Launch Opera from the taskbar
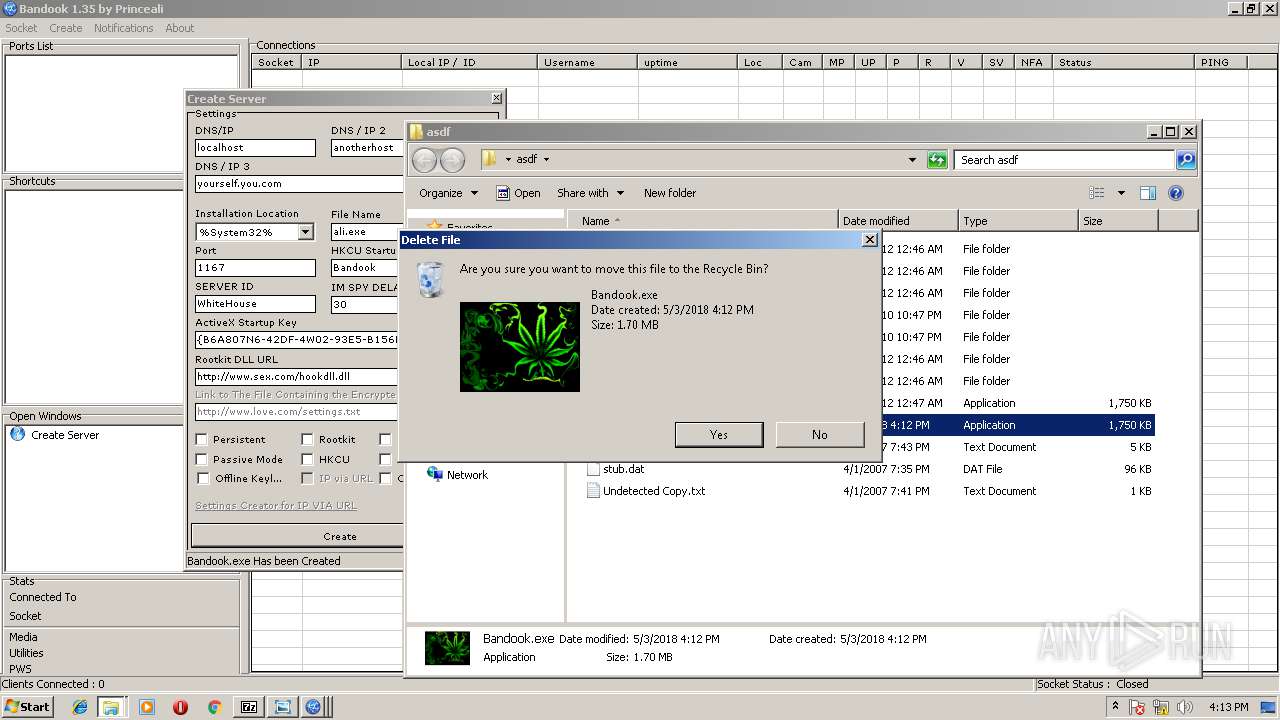Image resolution: width=1280 pixels, height=720 pixels. [180, 707]
